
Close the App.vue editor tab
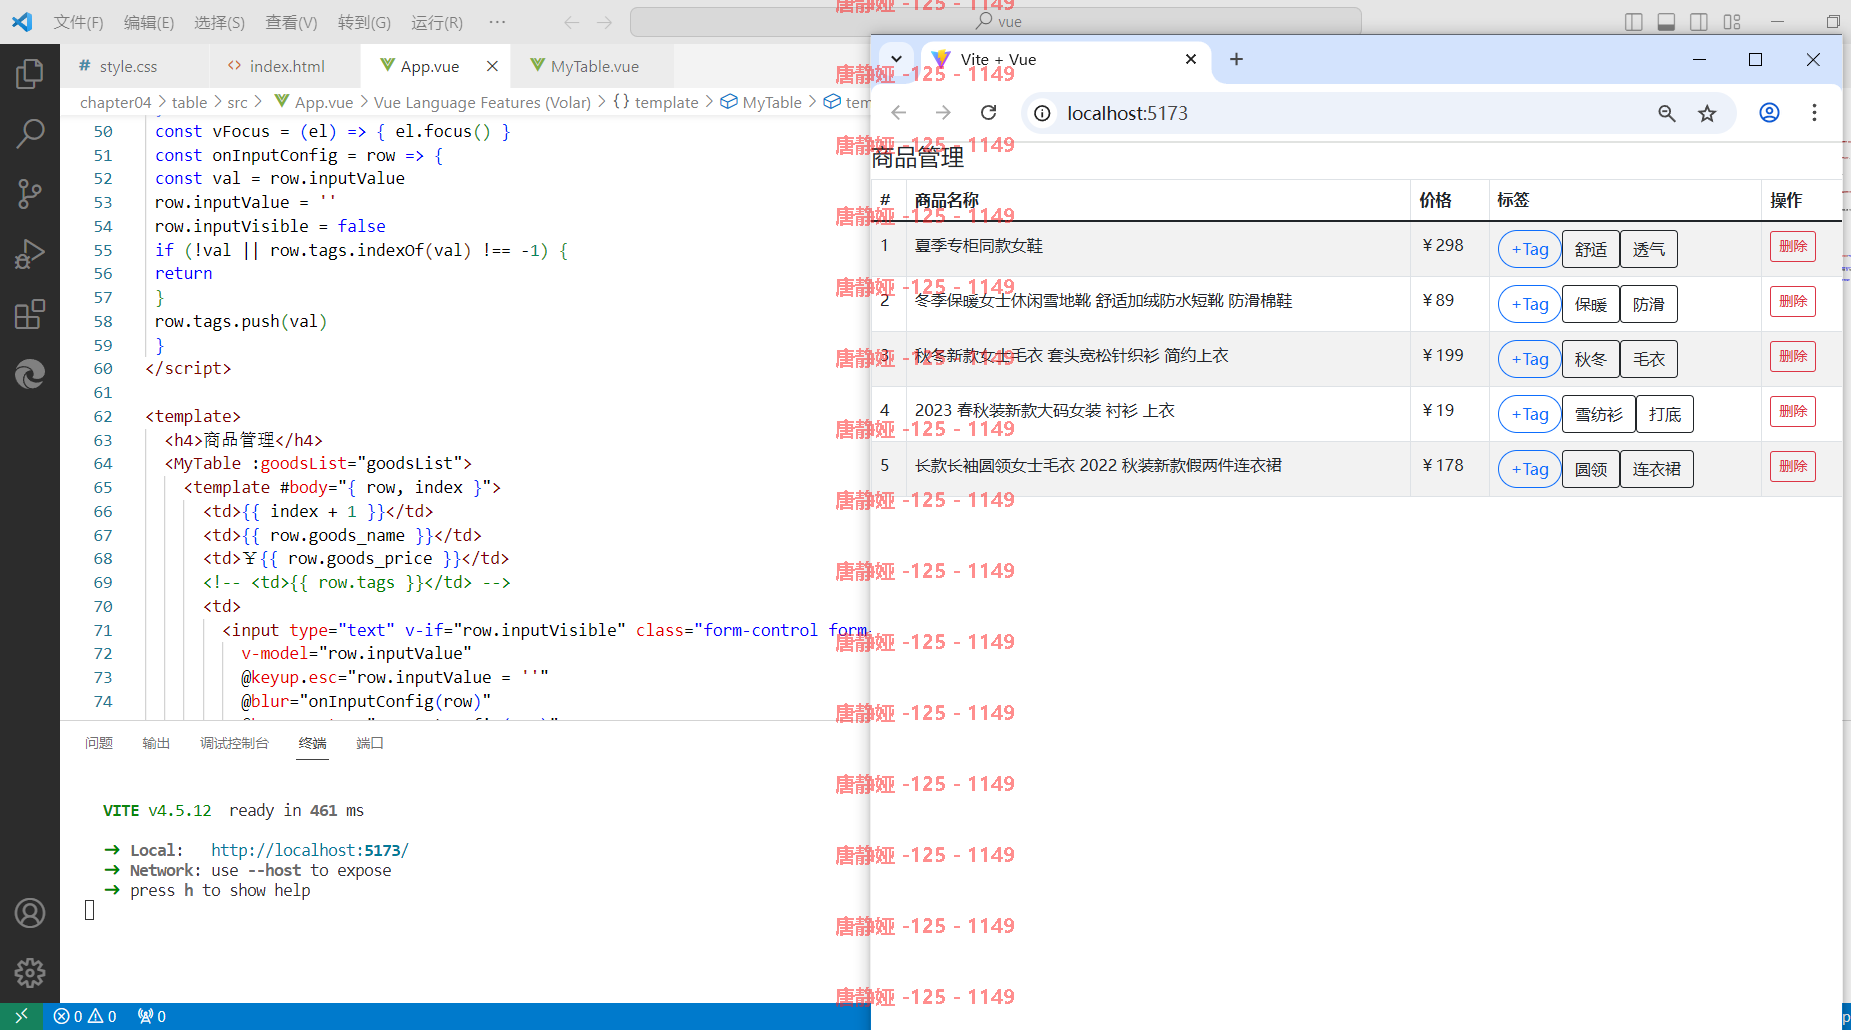(x=492, y=66)
